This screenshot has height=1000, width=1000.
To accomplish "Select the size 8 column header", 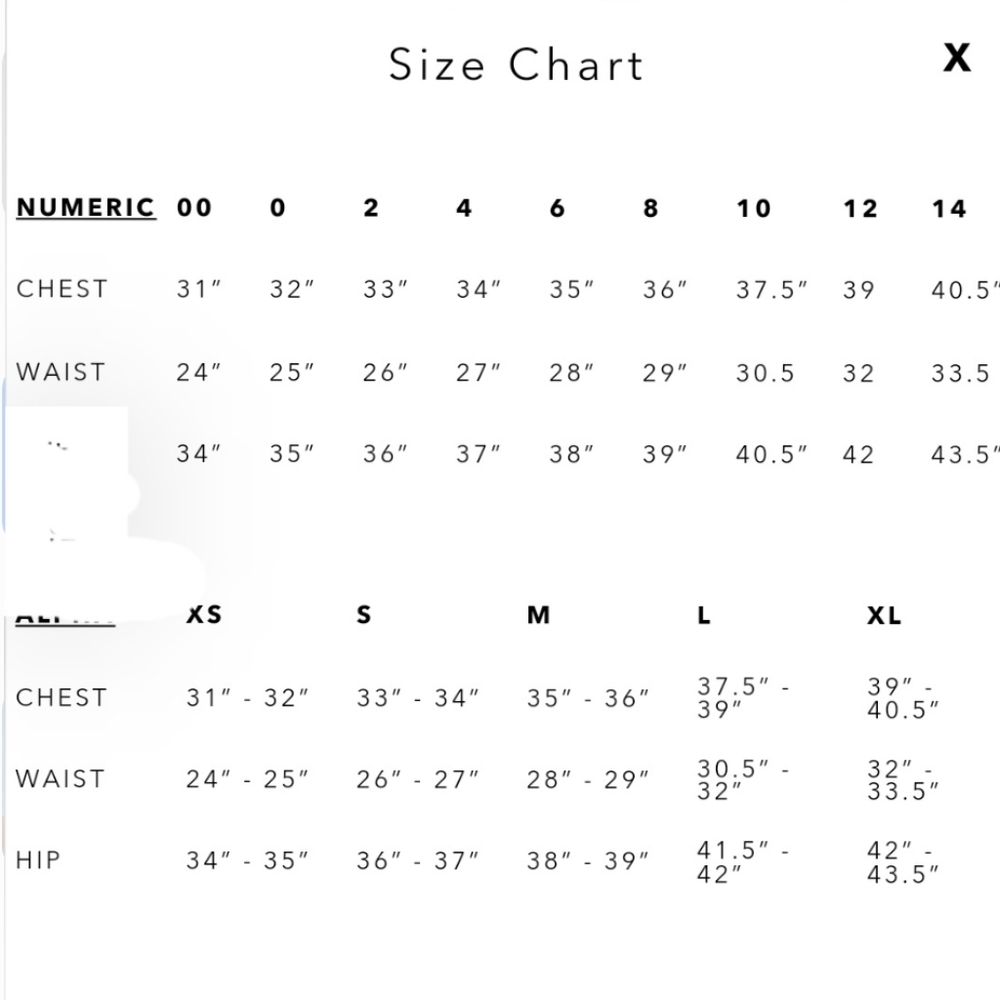I will click(650, 208).
